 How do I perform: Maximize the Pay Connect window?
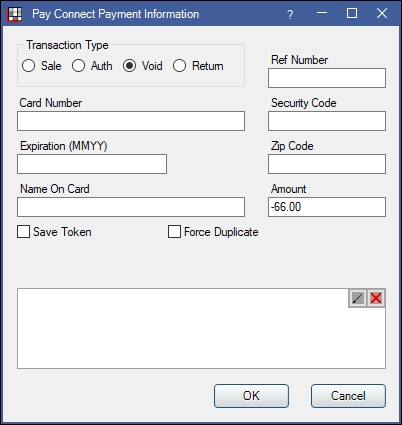[352, 13]
